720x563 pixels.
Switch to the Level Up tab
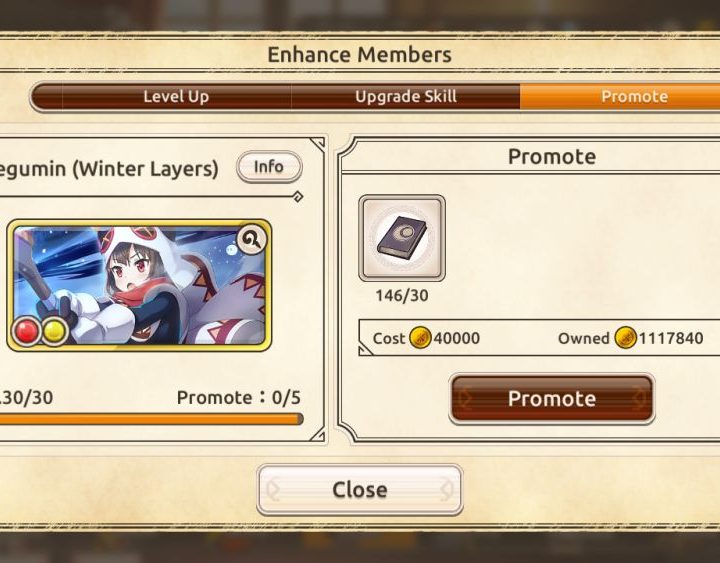tap(176, 96)
